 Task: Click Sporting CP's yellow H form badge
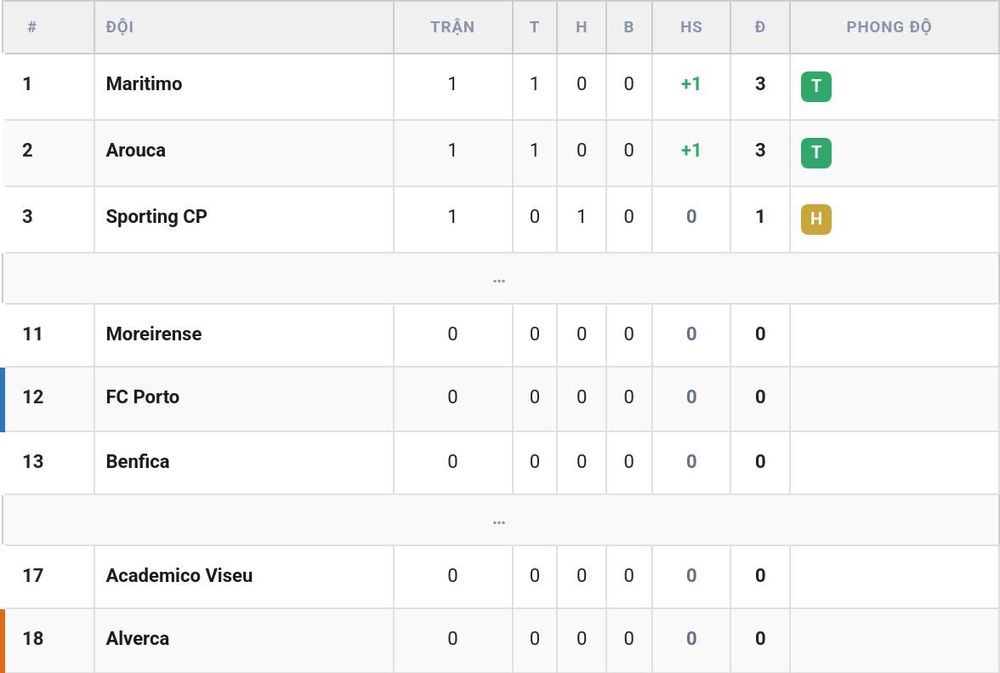click(816, 219)
